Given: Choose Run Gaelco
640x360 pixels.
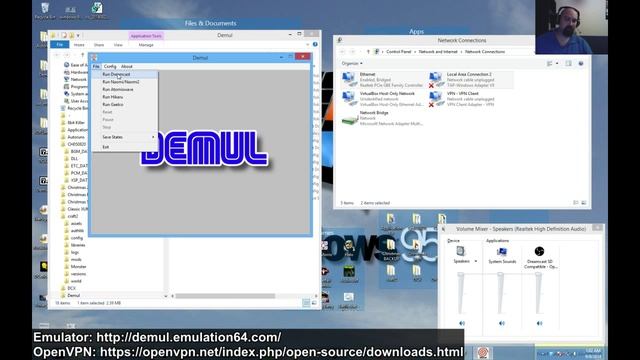Looking at the screenshot, I should coord(124,104).
